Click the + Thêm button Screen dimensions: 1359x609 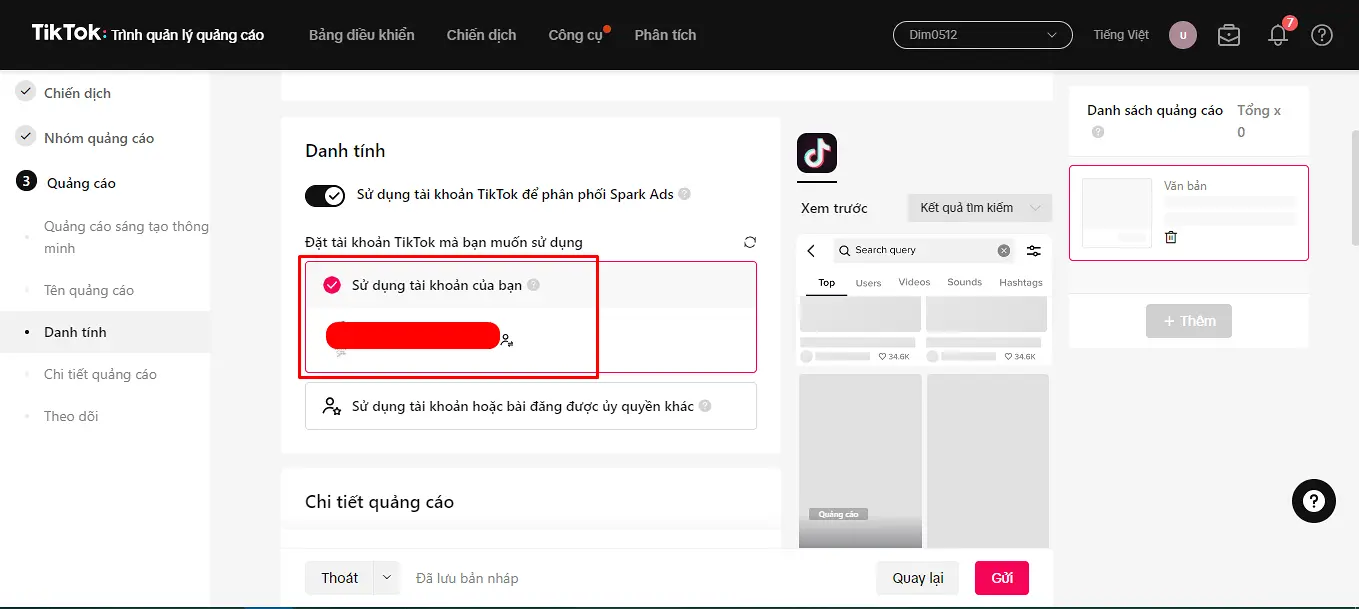tap(1189, 321)
